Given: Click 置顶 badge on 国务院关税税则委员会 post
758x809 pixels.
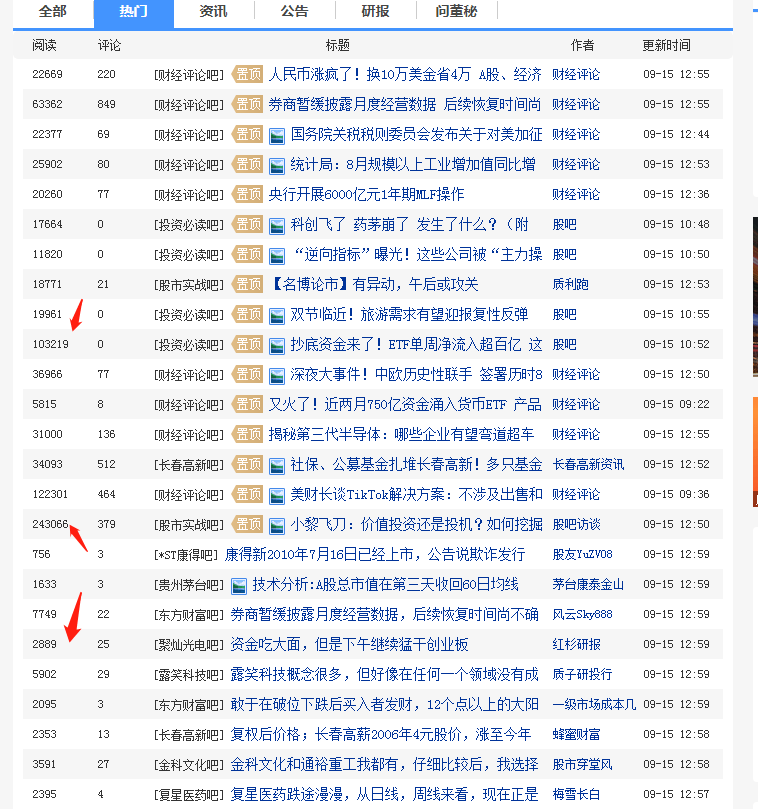Looking at the screenshot, I should click(x=248, y=134).
